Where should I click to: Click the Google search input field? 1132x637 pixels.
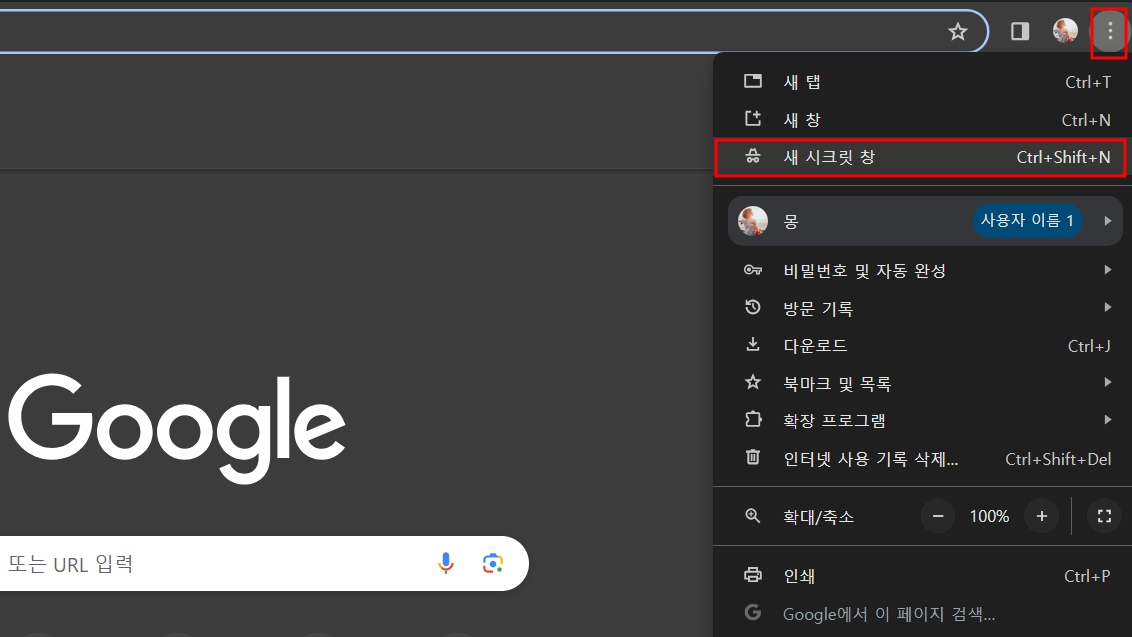(x=264, y=563)
